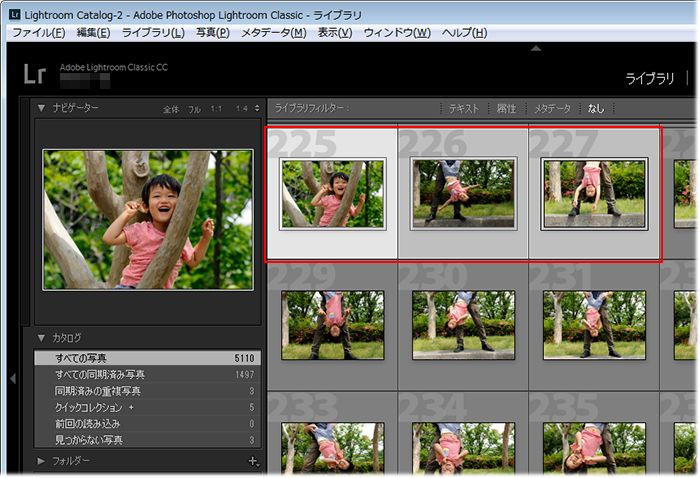Select 見つからない写真 in the catalog
This screenshot has width=700, height=478.
(147, 440)
